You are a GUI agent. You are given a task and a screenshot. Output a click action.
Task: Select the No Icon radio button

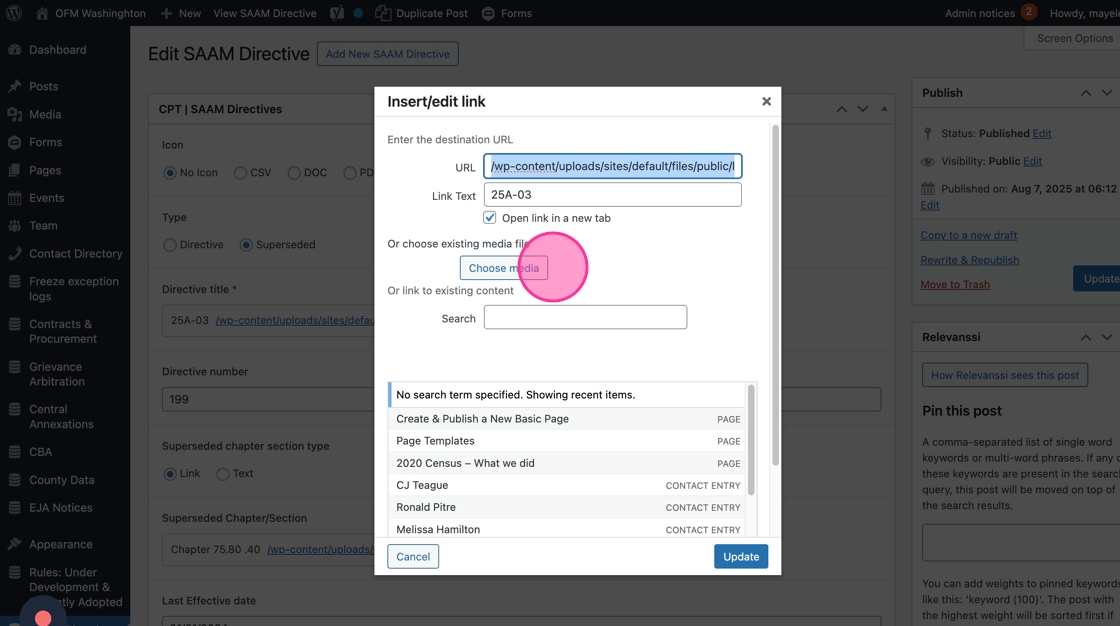pos(170,173)
